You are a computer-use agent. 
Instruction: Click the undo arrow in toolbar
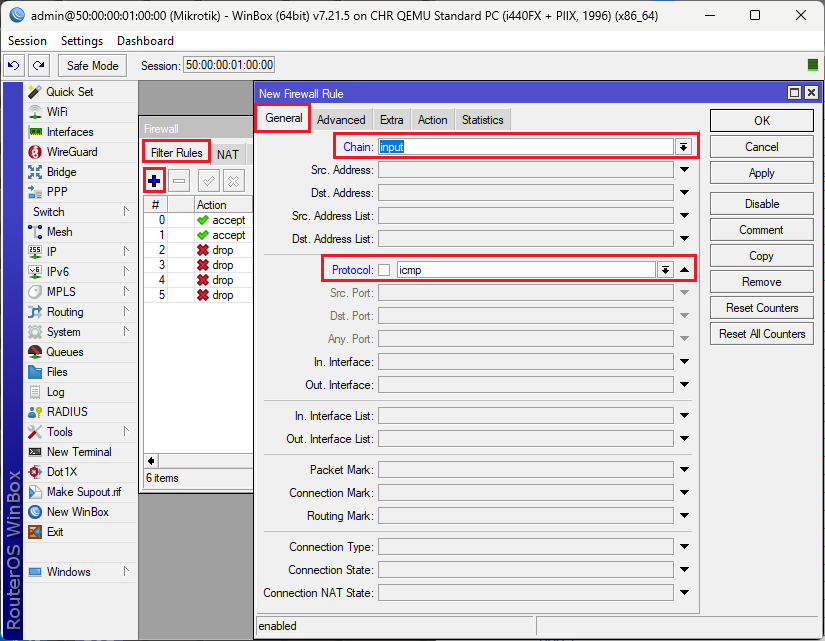(x=14, y=65)
